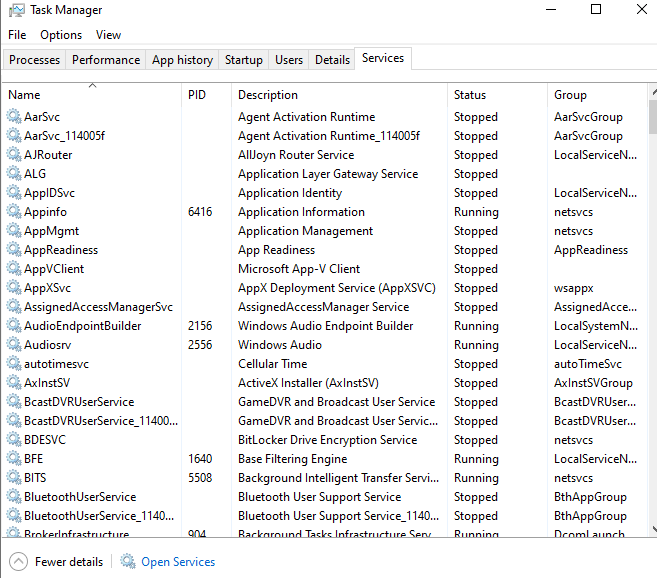Open the View menu
657x578 pixels.
[x=109, y=35]
